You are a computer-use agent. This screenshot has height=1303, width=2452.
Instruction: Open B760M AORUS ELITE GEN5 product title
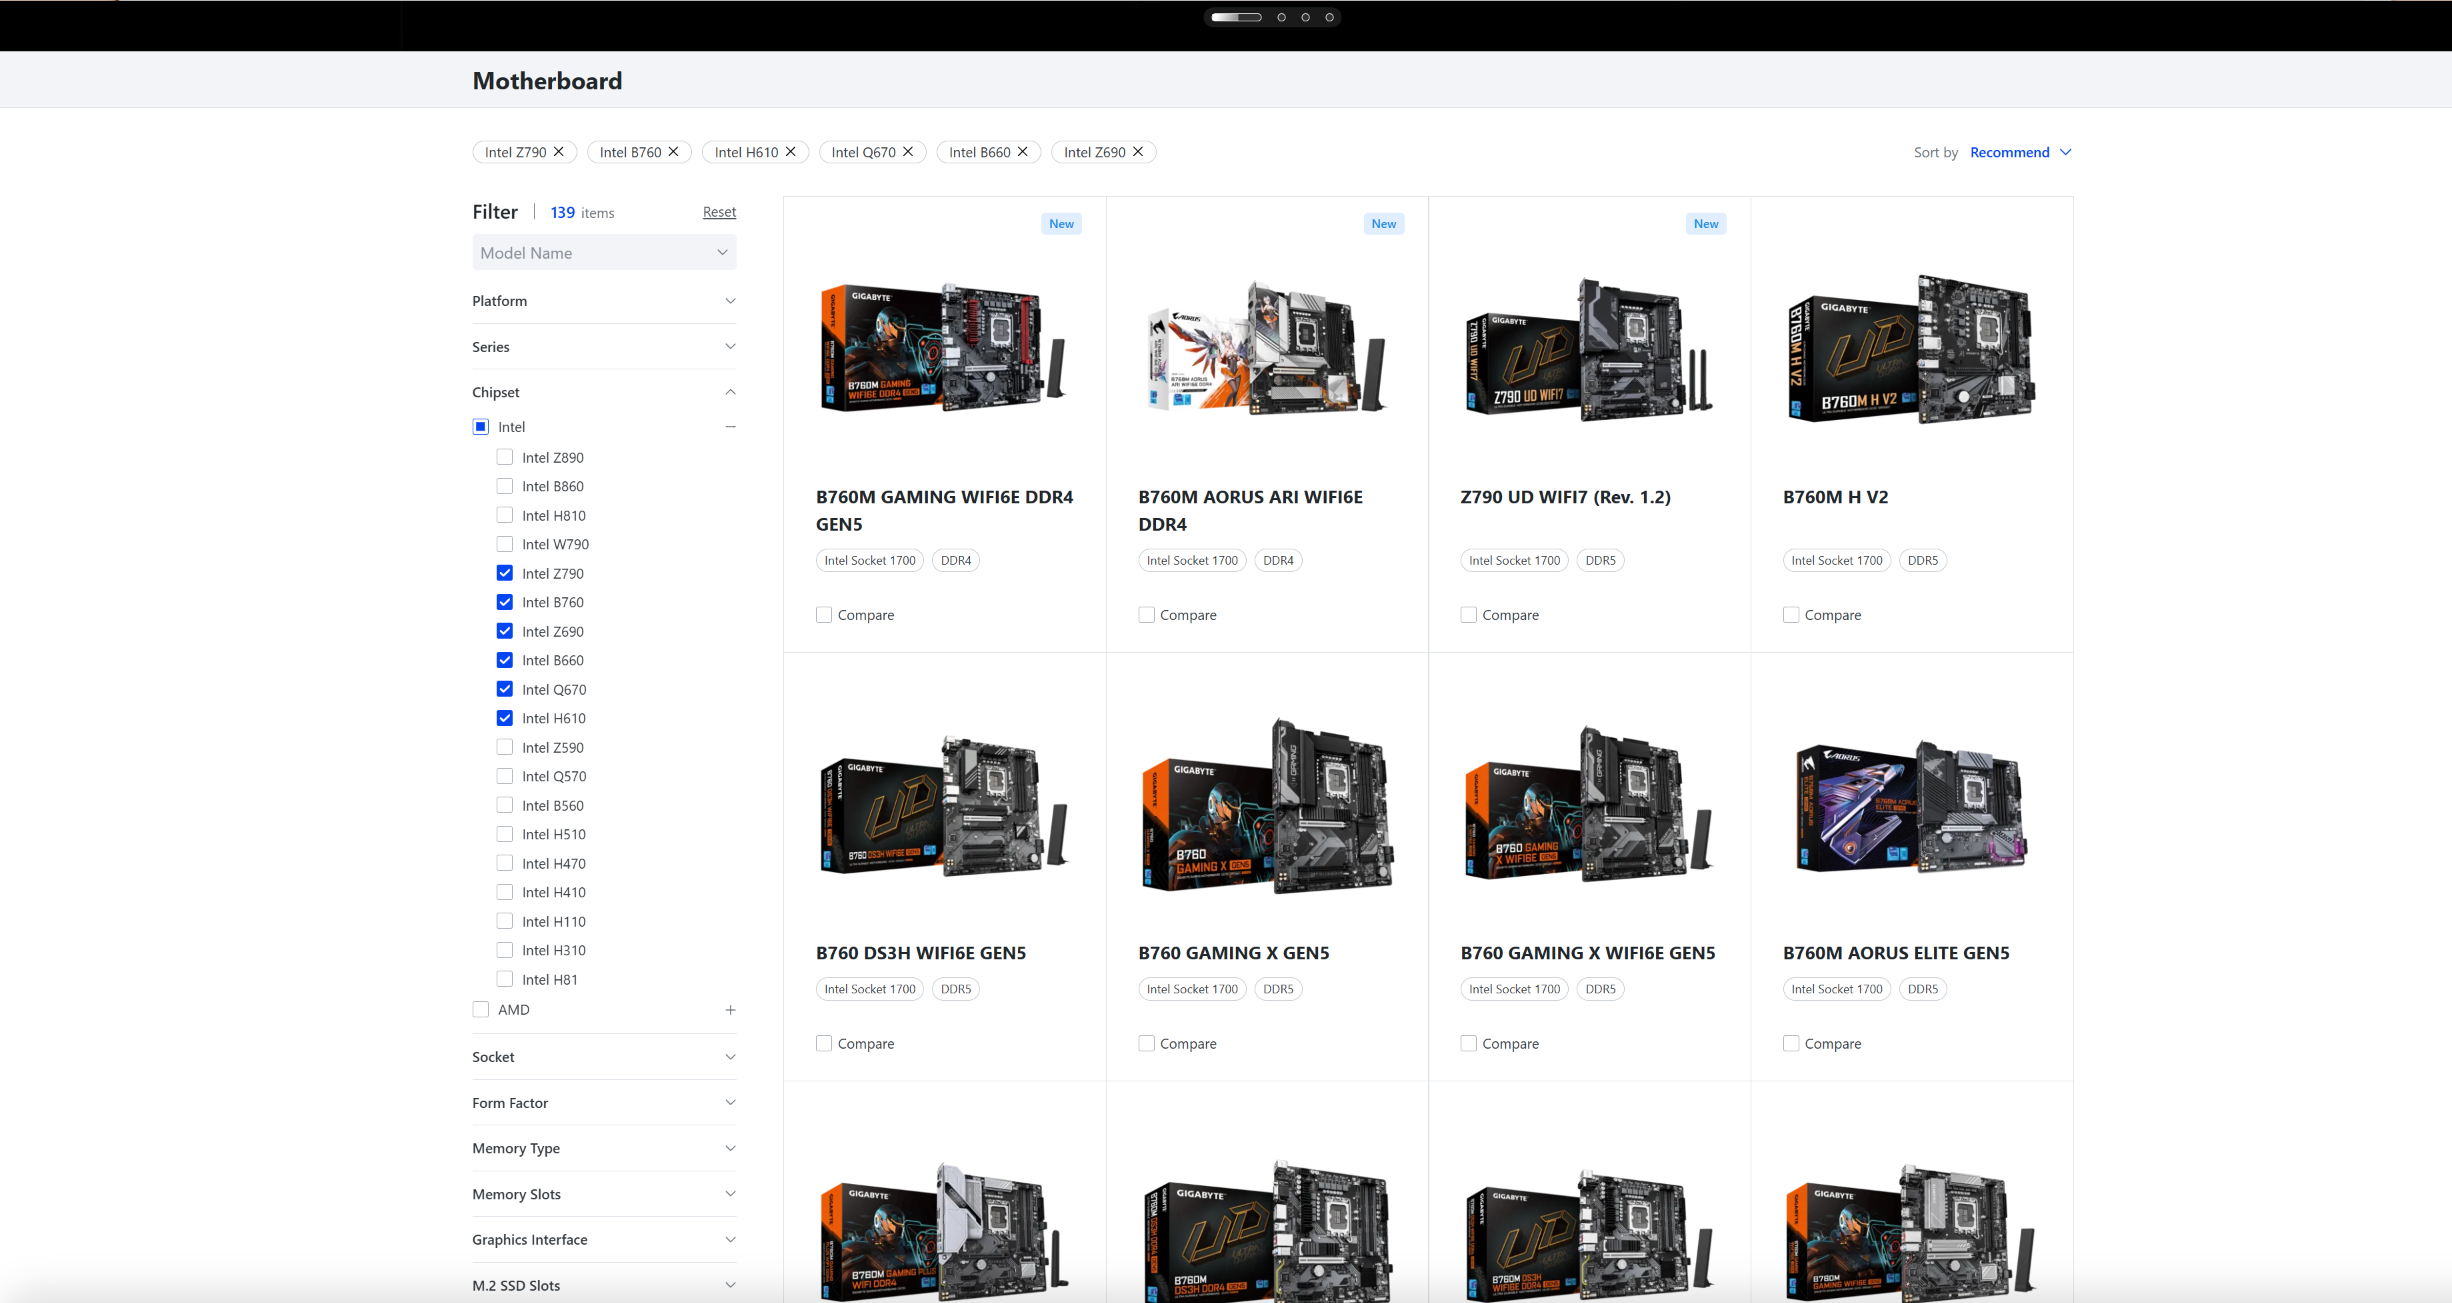click(1896, 953)
